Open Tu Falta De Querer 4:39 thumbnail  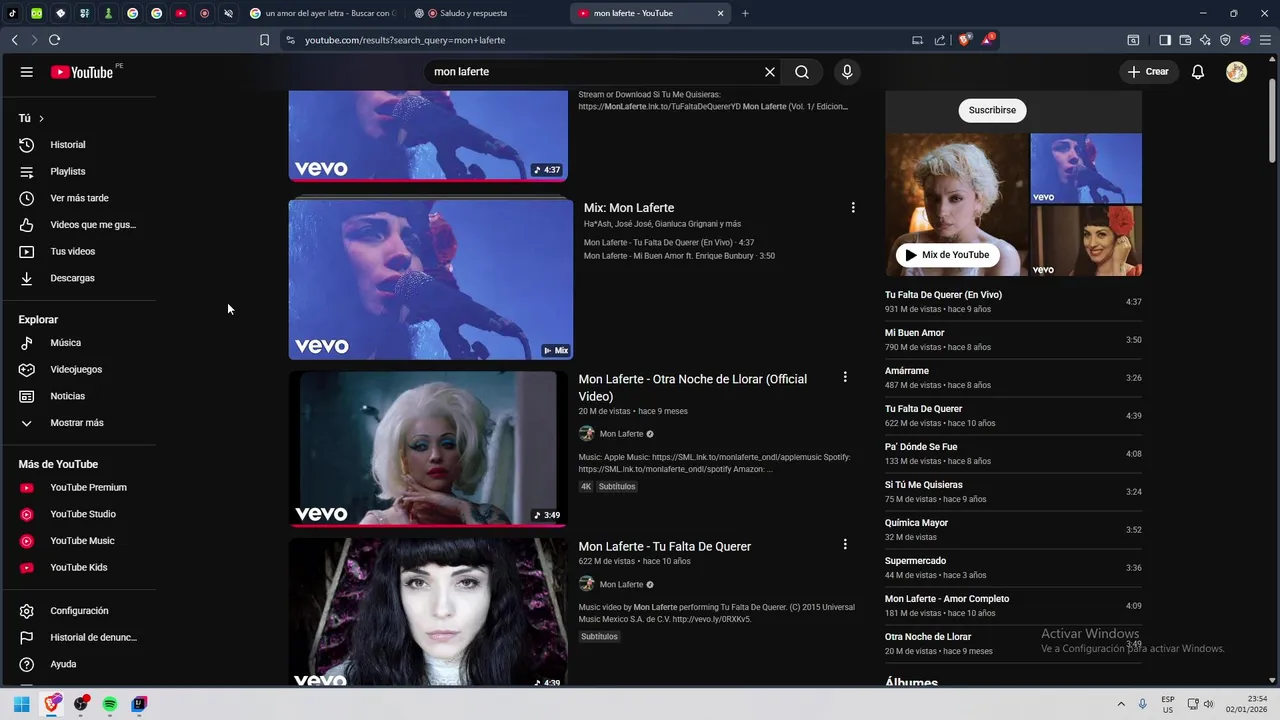pyautogui.click(x=428, y=612)
